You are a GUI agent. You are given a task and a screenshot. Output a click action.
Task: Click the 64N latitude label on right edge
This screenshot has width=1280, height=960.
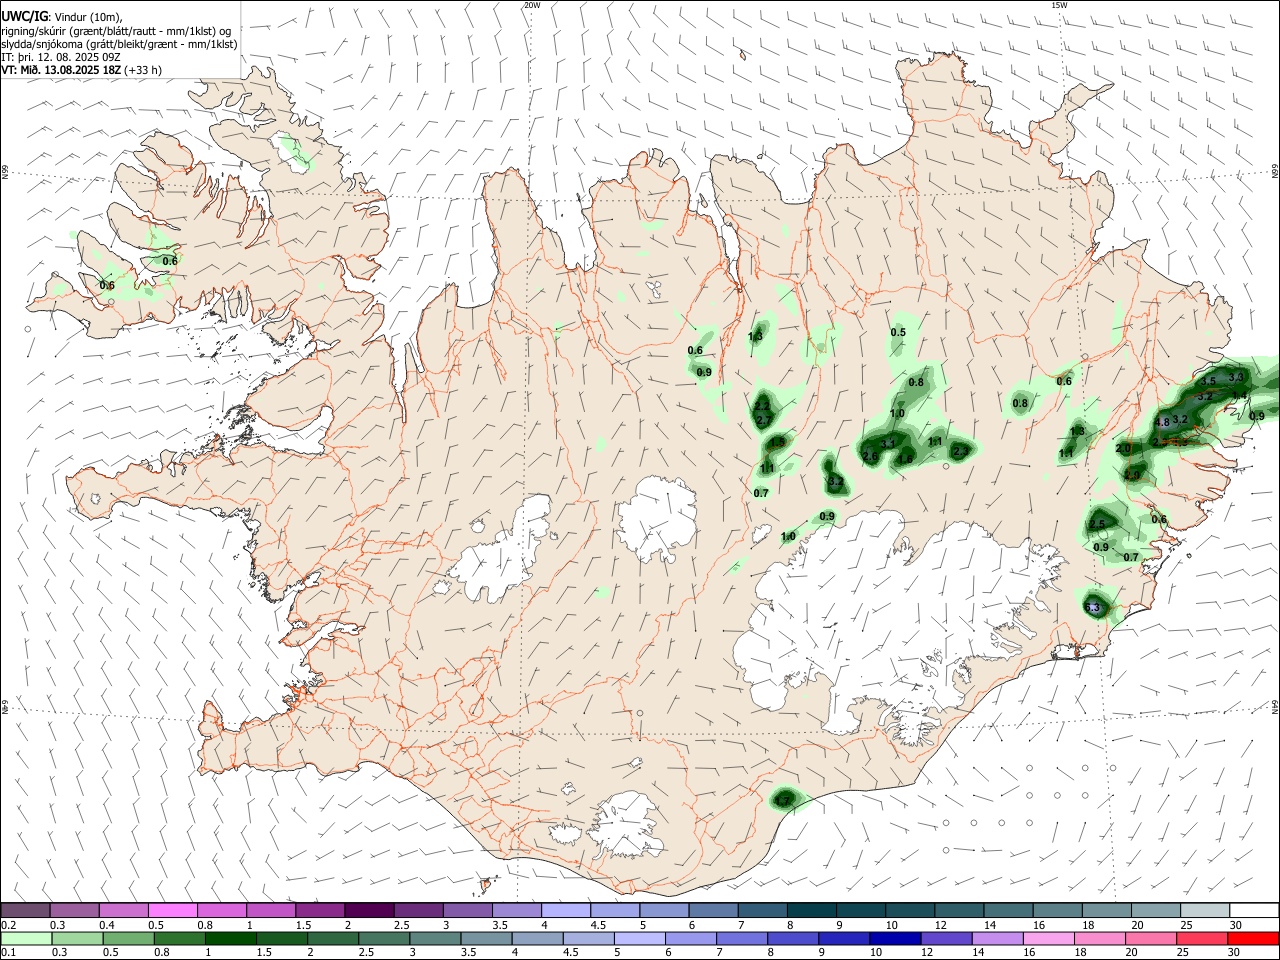1275,707
